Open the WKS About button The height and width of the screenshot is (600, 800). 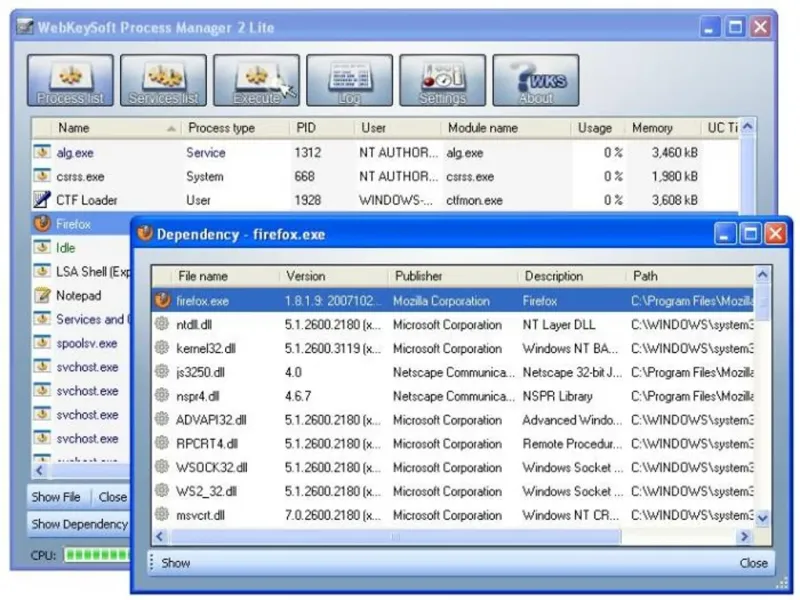(536, 81)
